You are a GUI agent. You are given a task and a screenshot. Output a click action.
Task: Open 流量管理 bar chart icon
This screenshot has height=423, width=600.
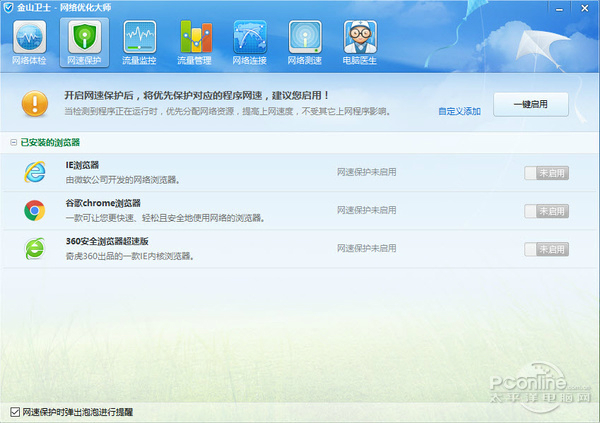195,38
